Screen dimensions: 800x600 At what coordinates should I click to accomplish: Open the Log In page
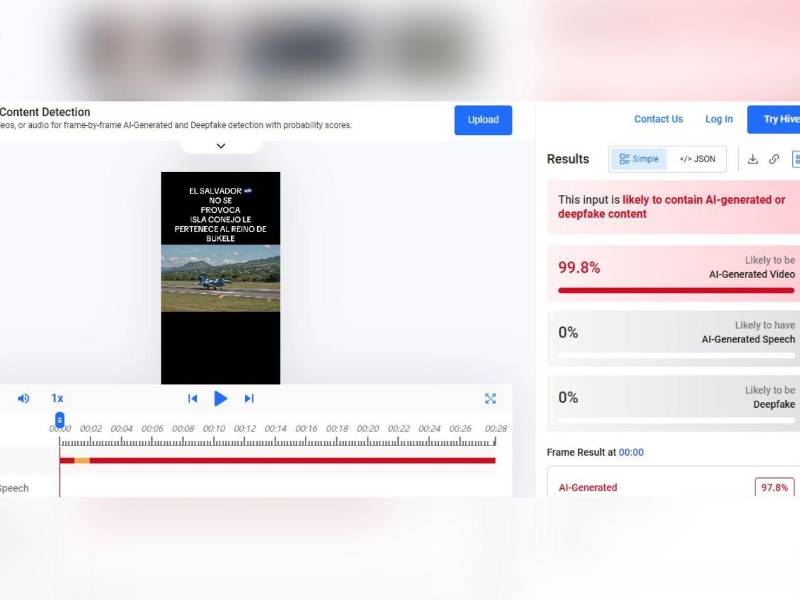[719, 119]
